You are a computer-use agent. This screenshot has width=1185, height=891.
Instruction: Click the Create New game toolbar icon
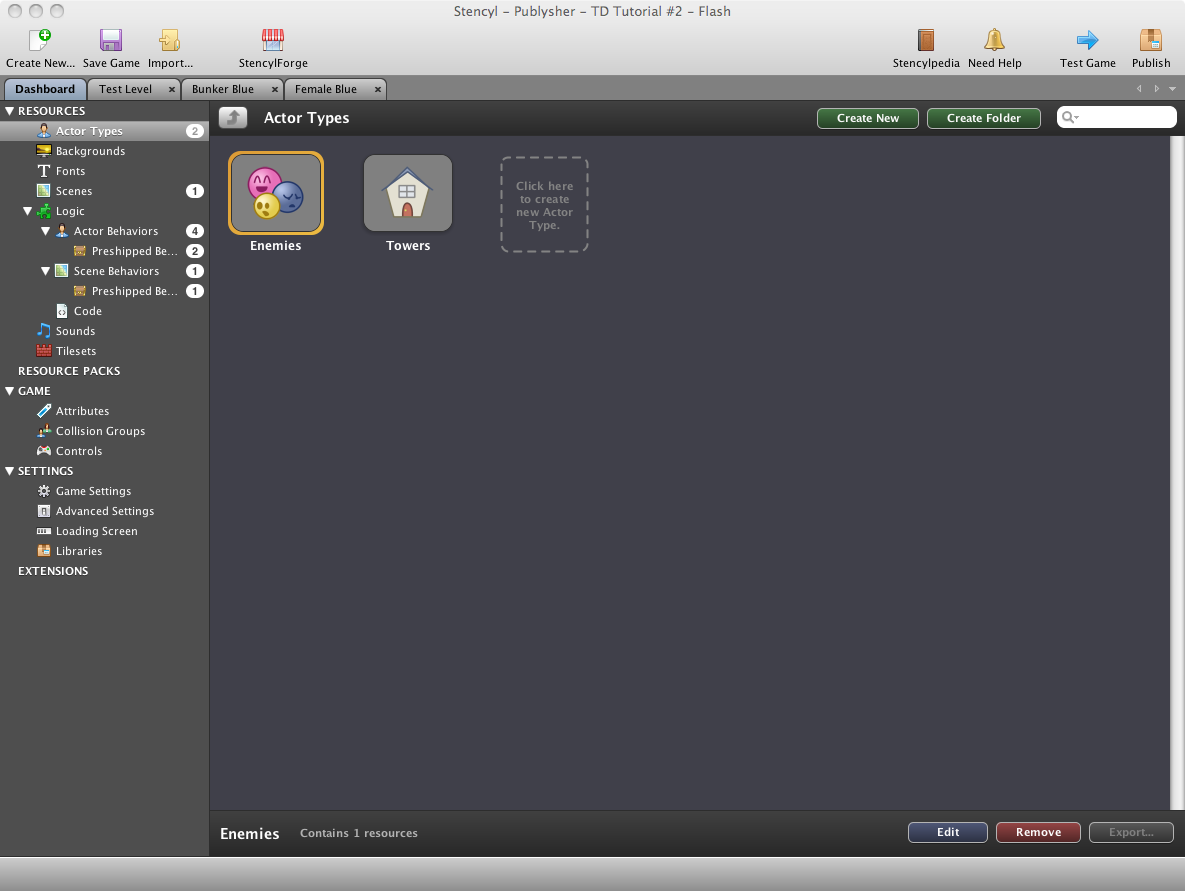(40, 39)
